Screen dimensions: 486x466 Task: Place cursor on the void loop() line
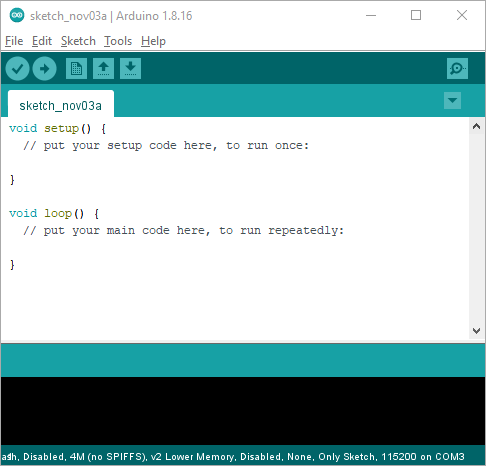[x=54, y=213]
